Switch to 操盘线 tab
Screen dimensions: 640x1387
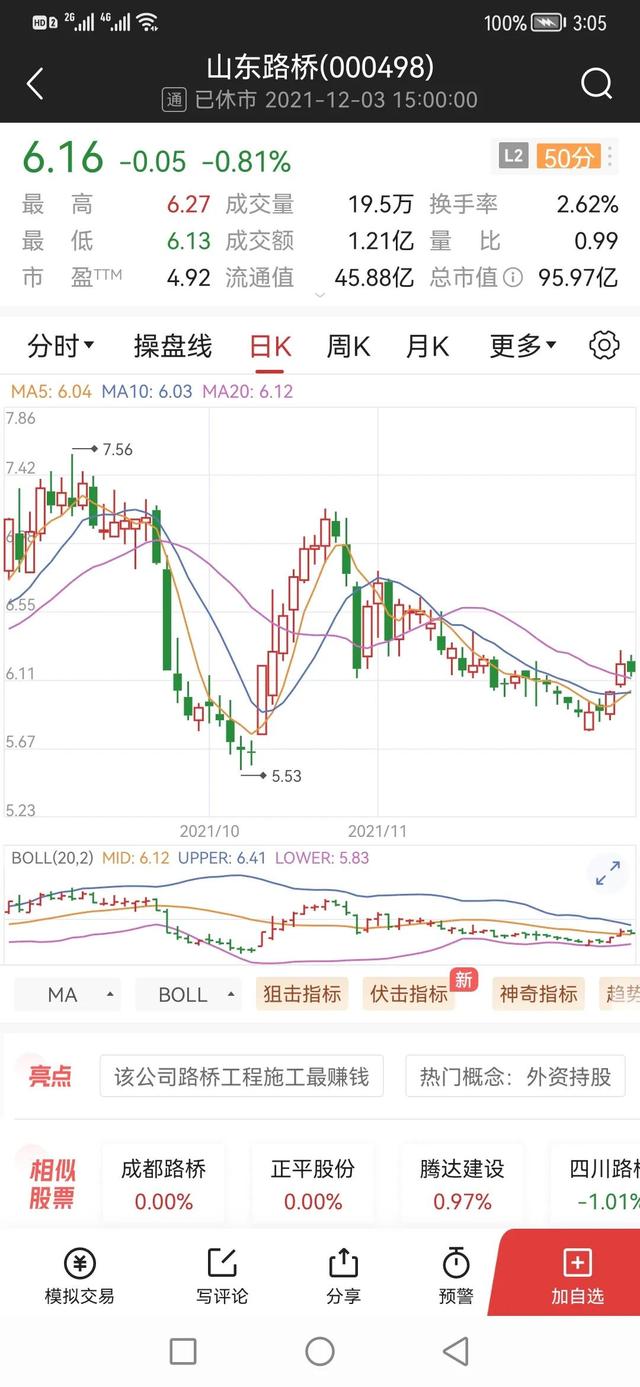click(173, 346)
